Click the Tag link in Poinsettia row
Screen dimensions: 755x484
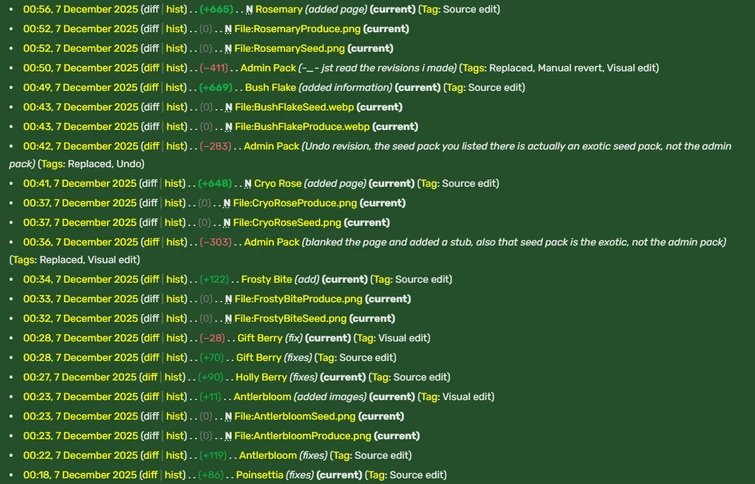[376, 475]
